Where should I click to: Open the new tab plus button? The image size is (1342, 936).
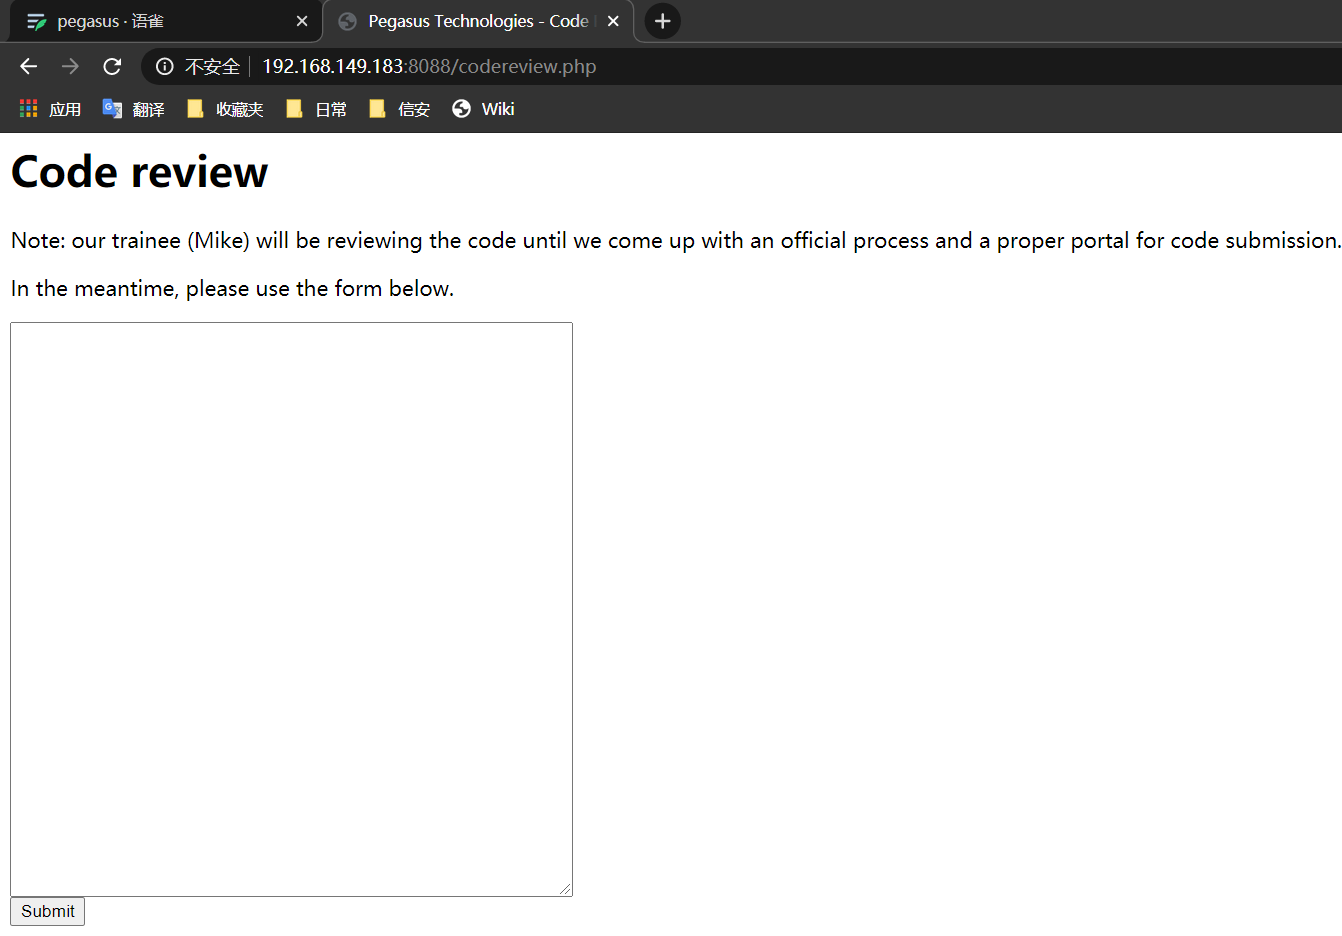662,21
